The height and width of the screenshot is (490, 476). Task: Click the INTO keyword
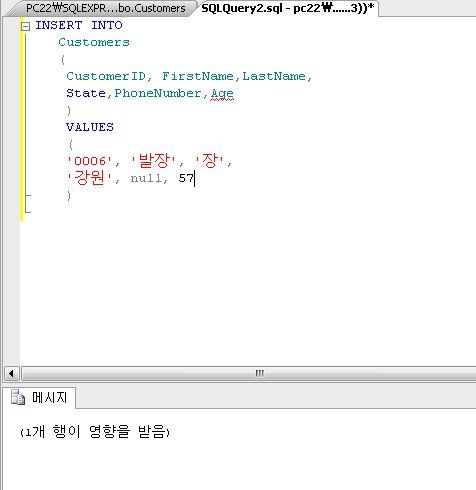[x=107, y=25]
